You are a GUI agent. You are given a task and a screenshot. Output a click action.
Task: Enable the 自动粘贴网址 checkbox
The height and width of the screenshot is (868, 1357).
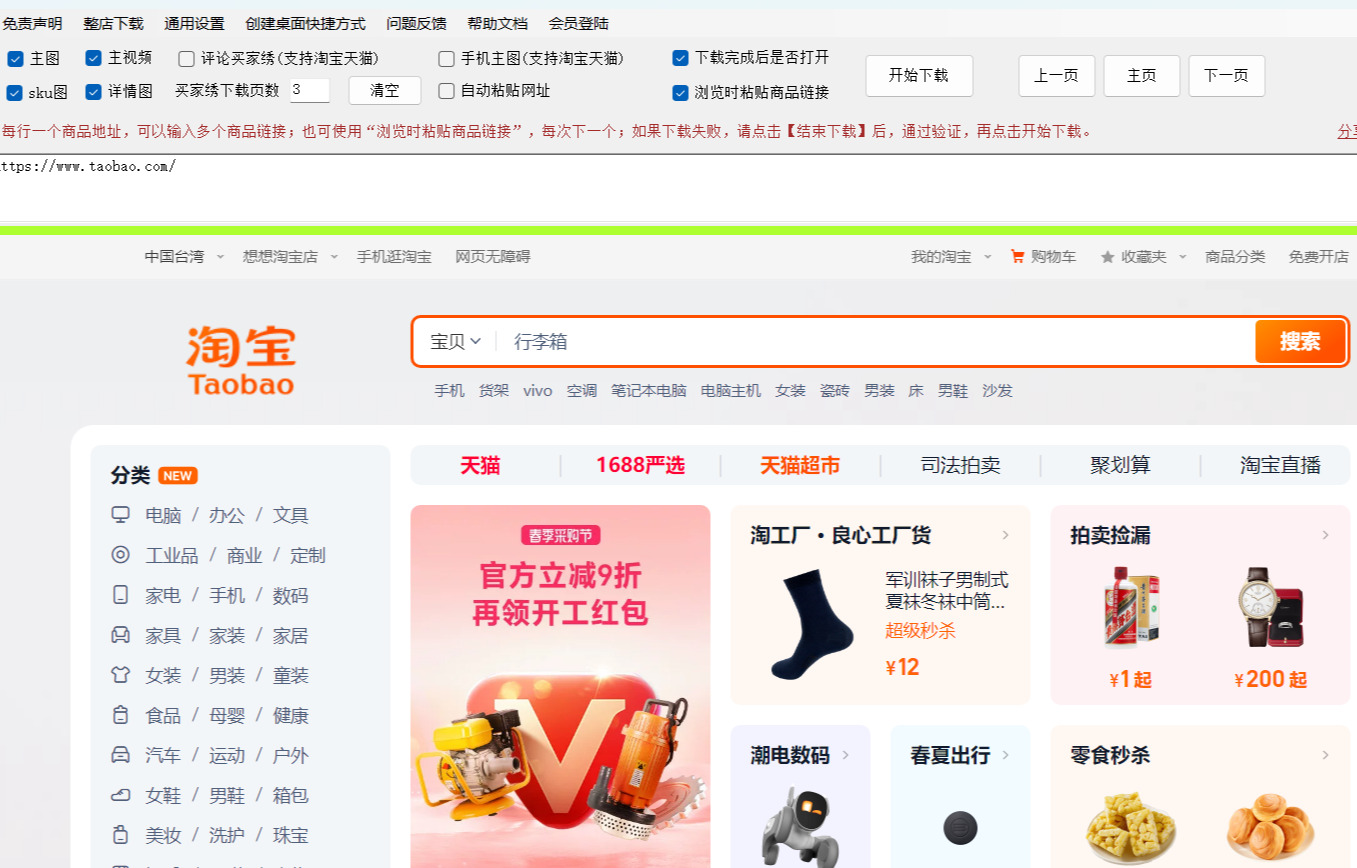[x=447, y=91]
